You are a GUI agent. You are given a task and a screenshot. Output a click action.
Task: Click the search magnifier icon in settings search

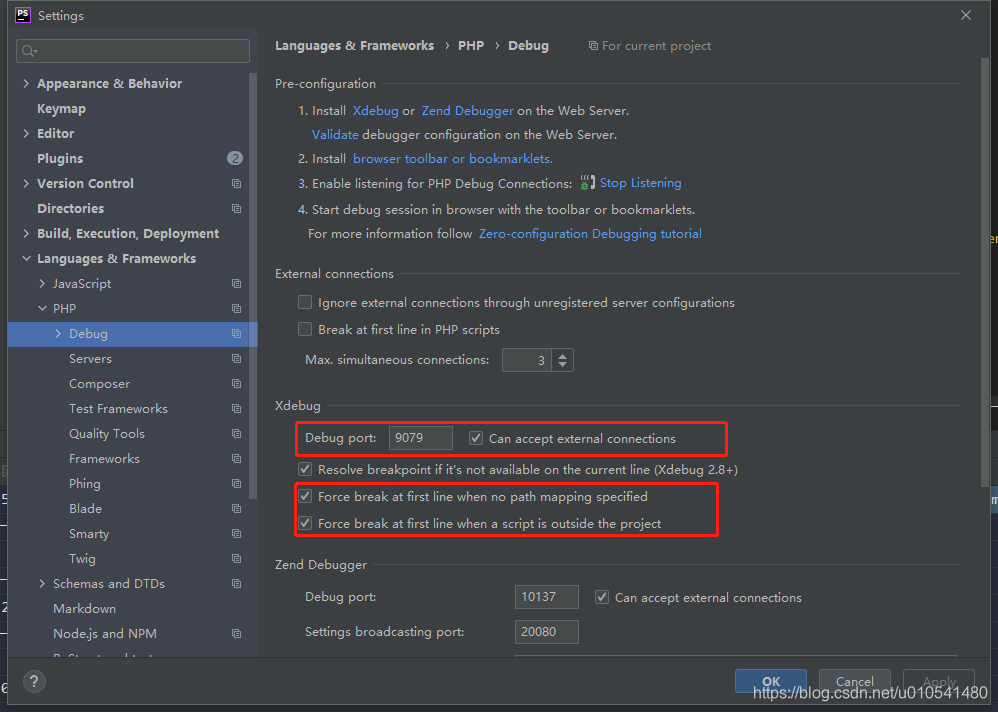coord(29,51)
